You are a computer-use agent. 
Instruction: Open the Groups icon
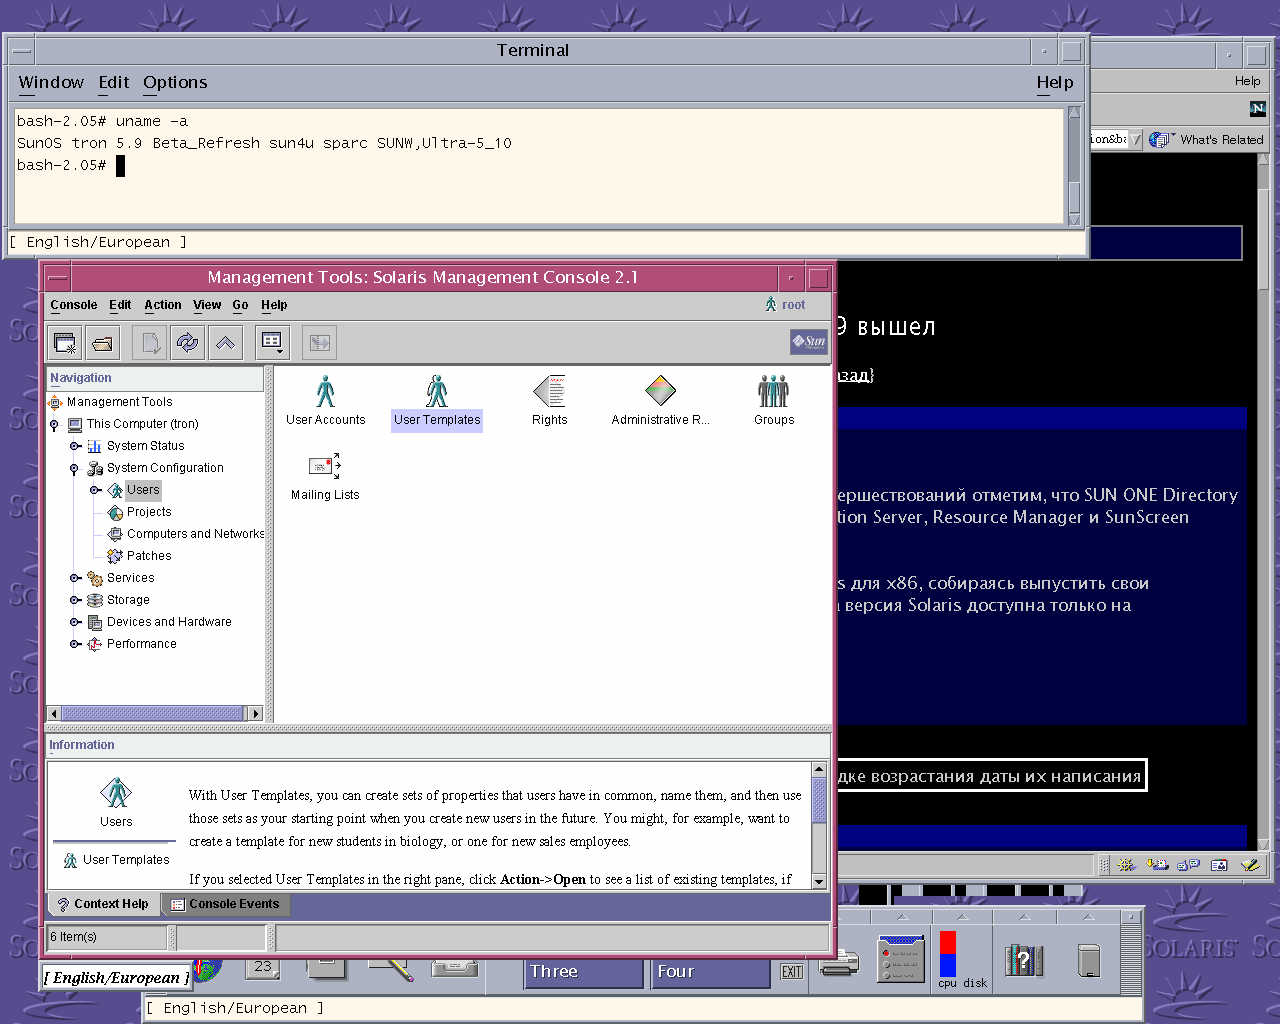click(774, 400)
